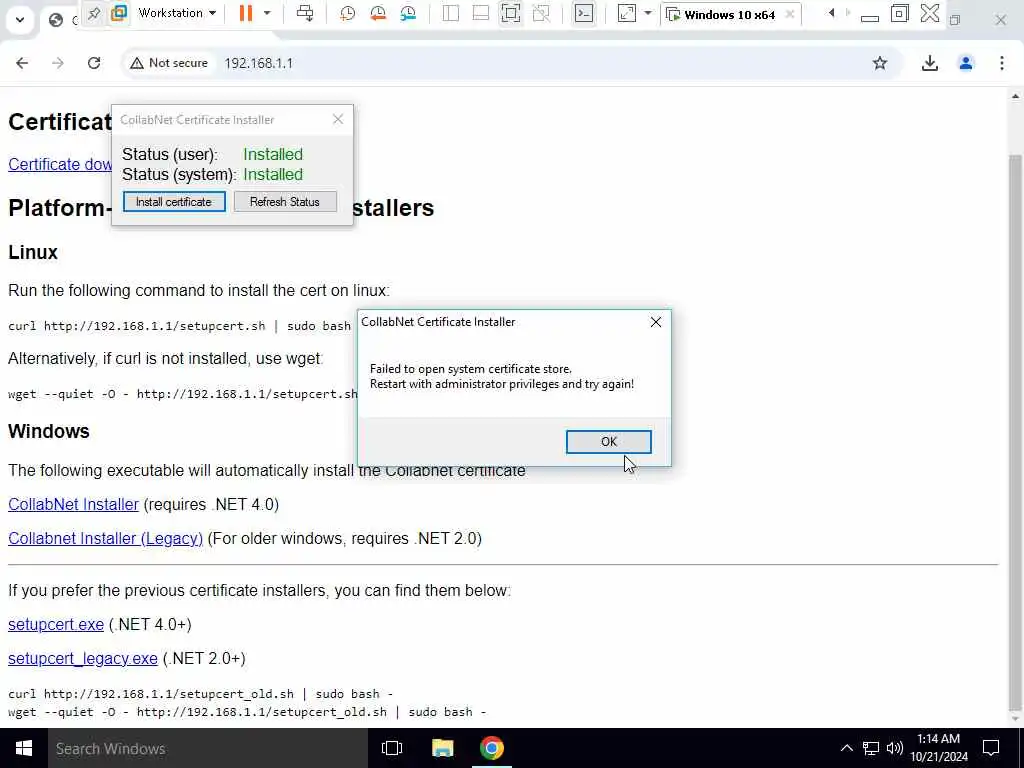The width and height of the screenshot is (1024, 768).
Task: Open the Workstation menu dropdown
Action: (x=176, y=13)
